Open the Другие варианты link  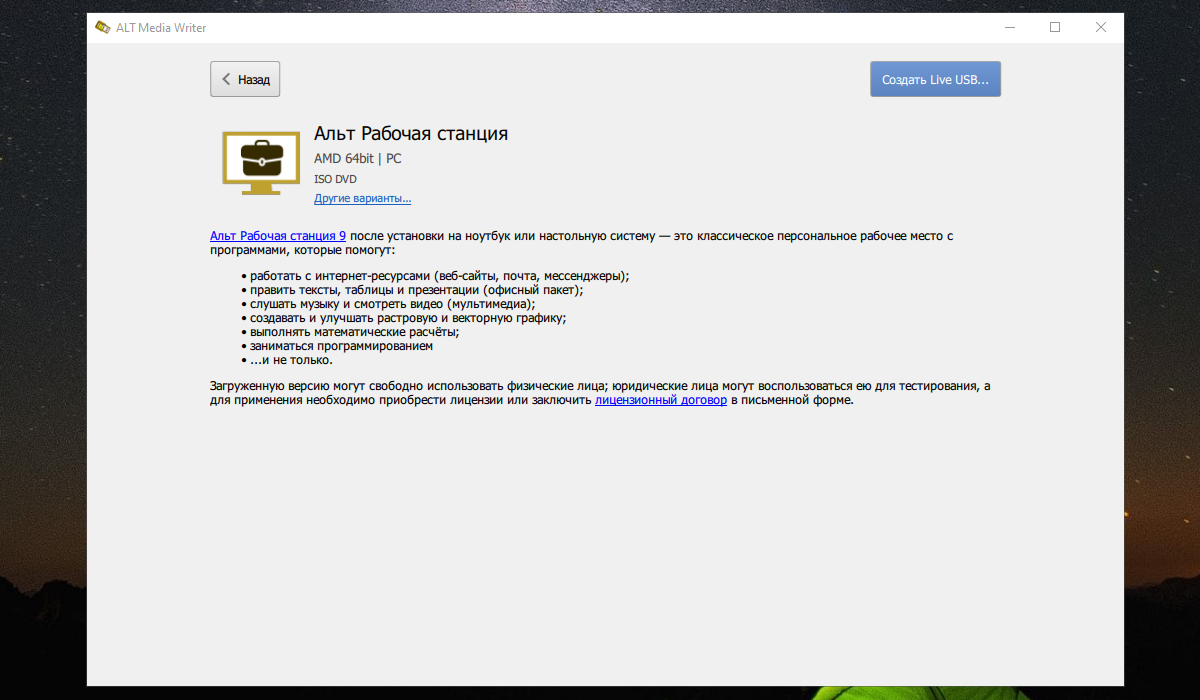pos(362,199)
